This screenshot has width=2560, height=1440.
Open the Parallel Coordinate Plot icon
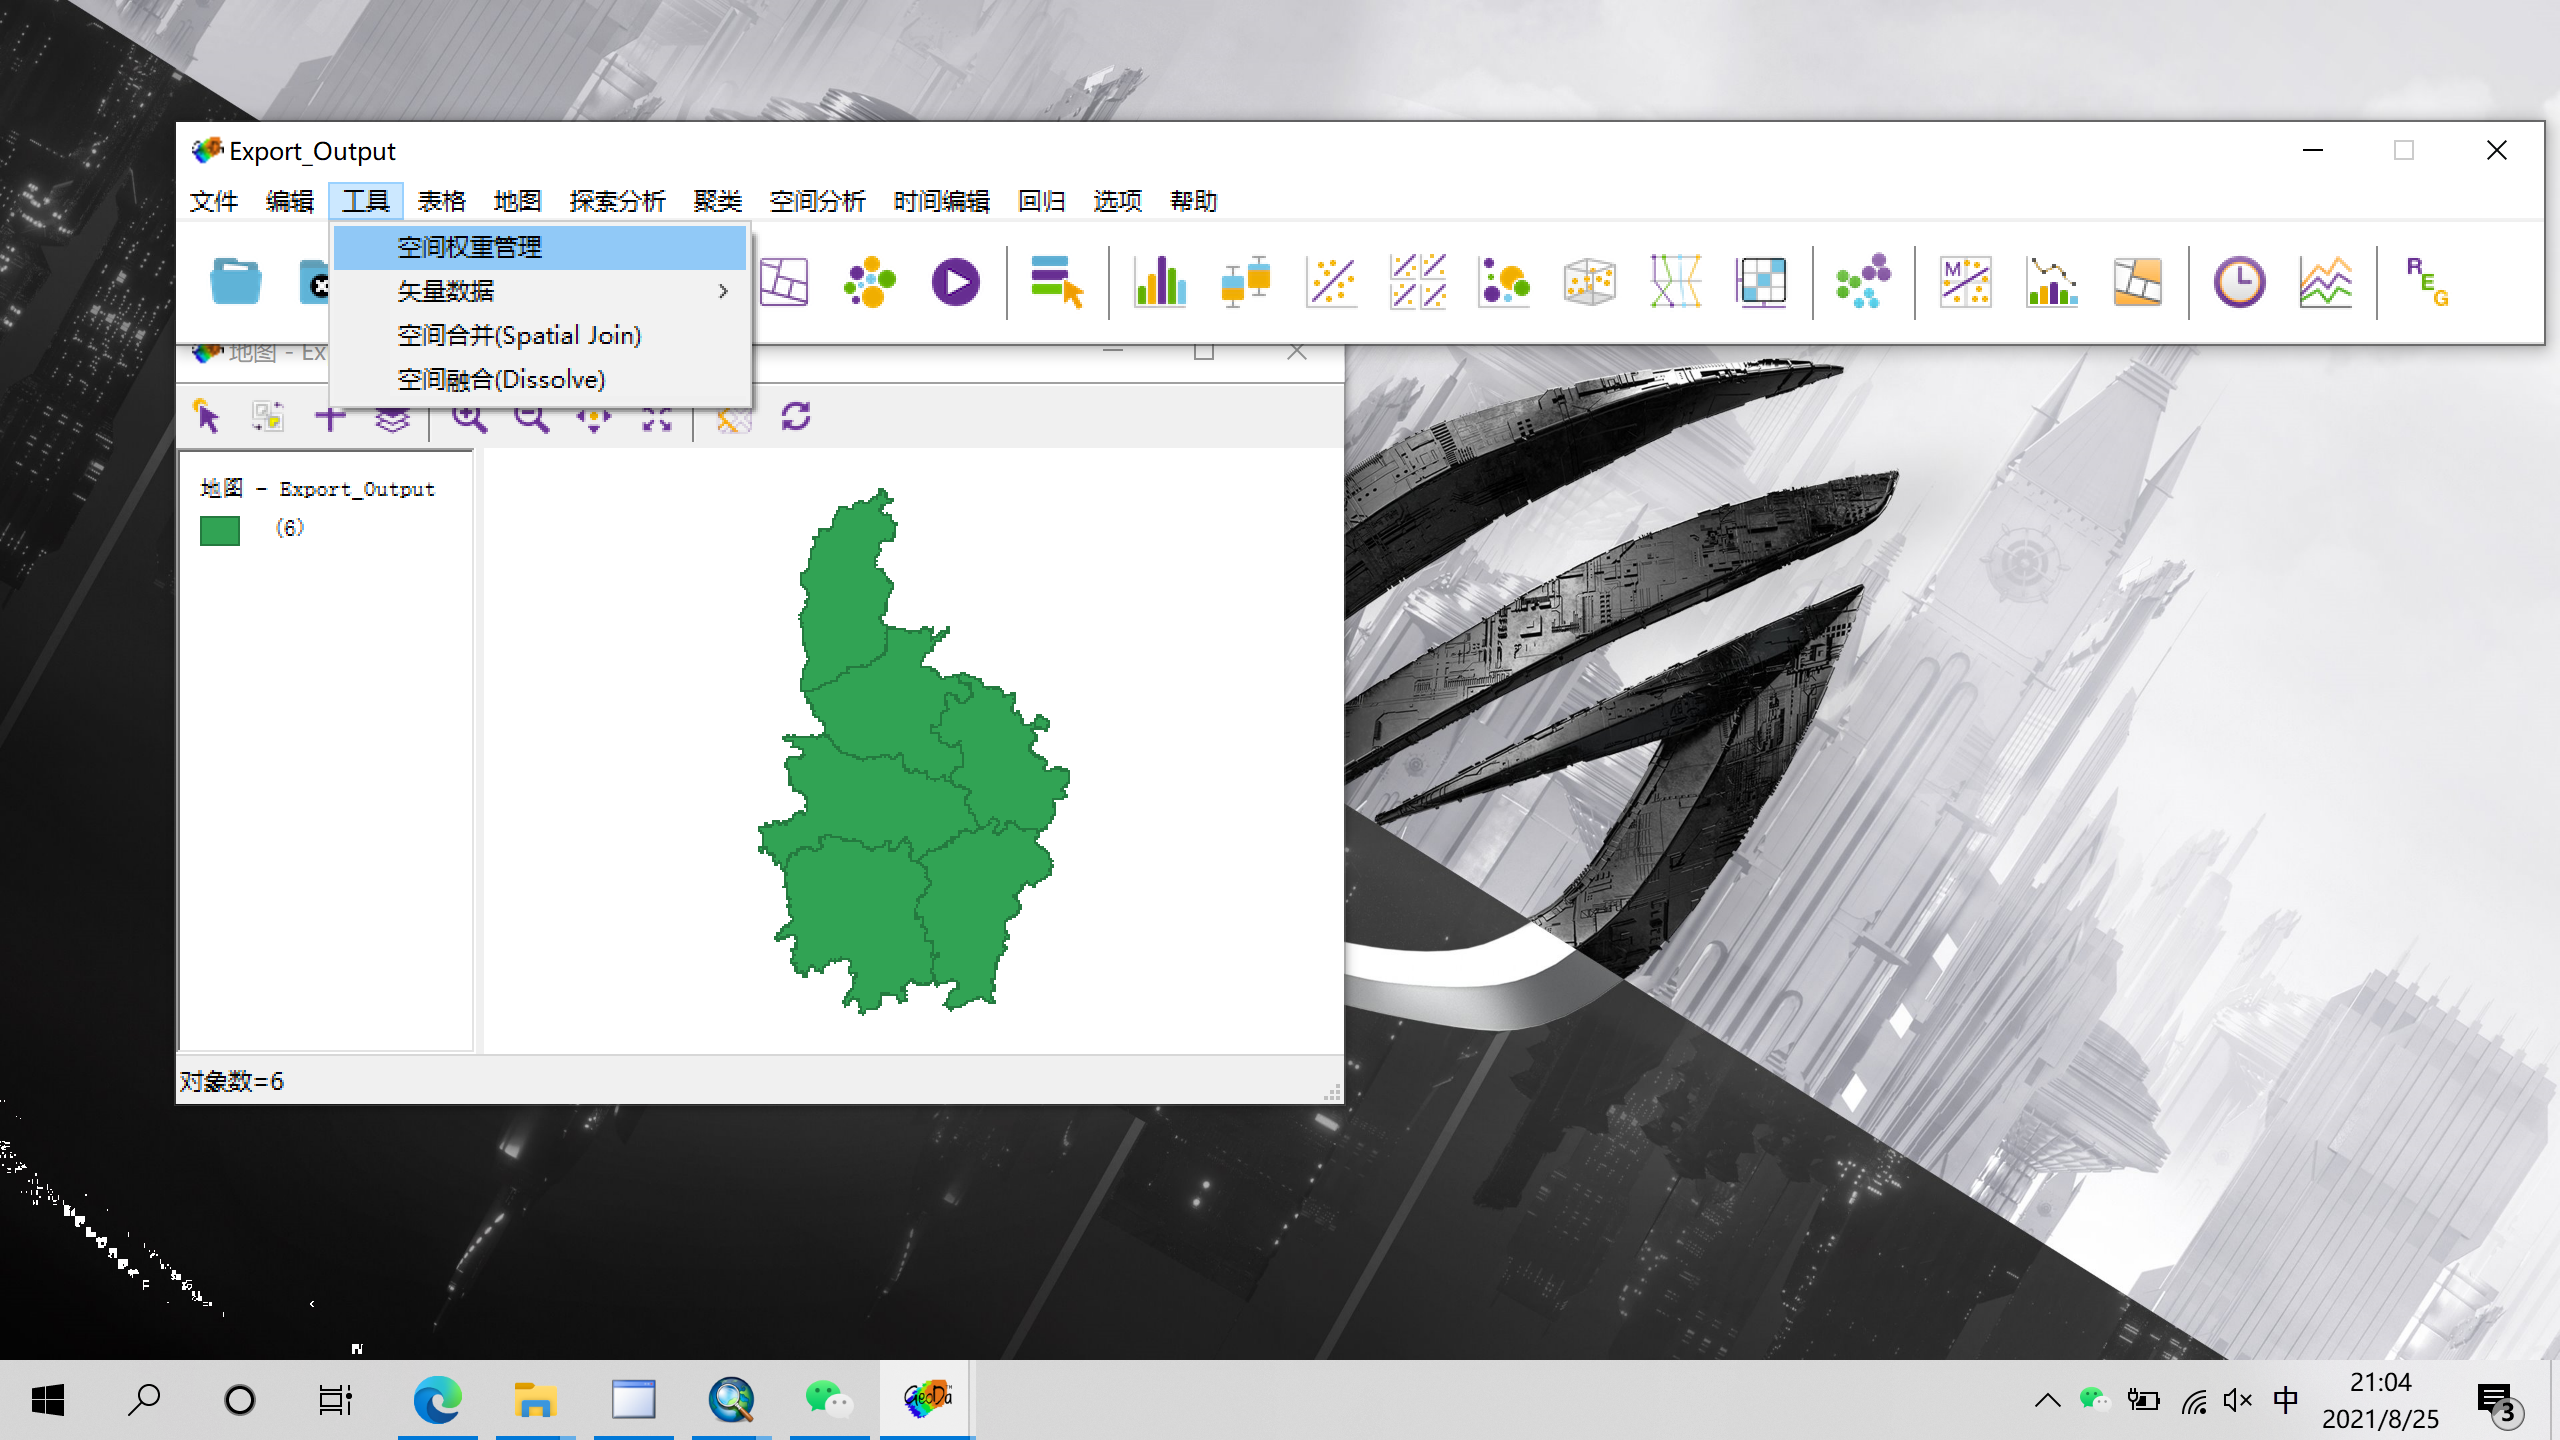click(x=1676, y=281)
